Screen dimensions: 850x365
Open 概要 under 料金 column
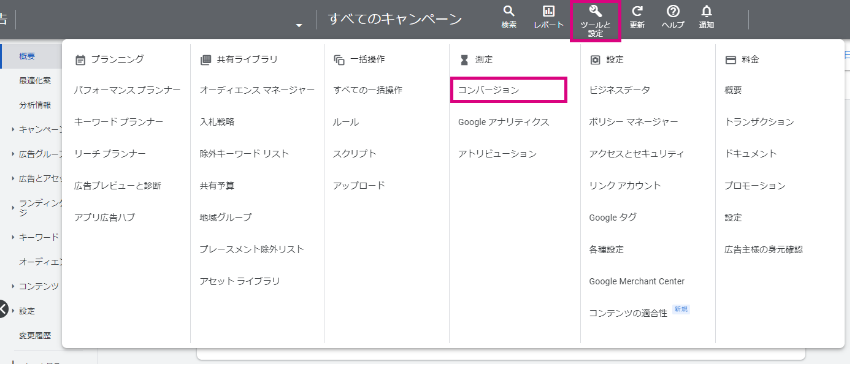733,90
